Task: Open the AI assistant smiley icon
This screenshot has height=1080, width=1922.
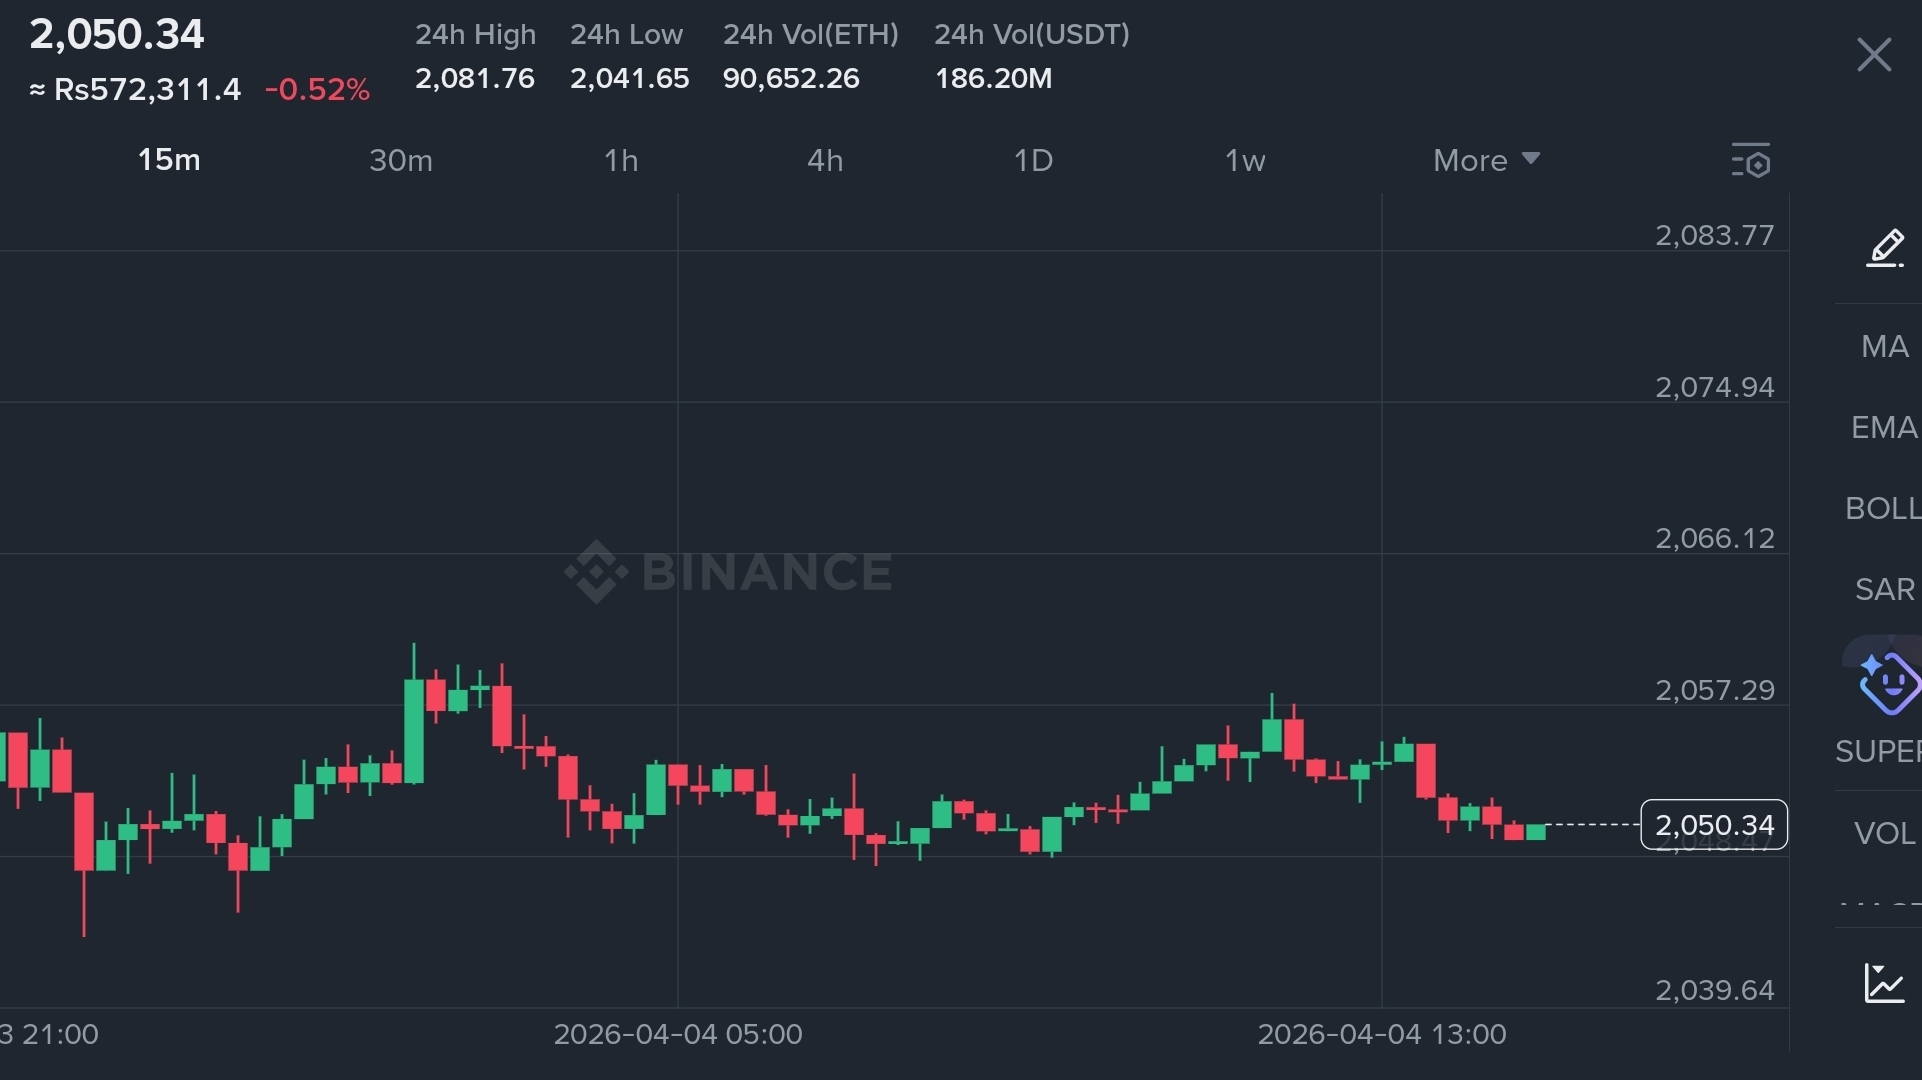Action: (1887, 683)
